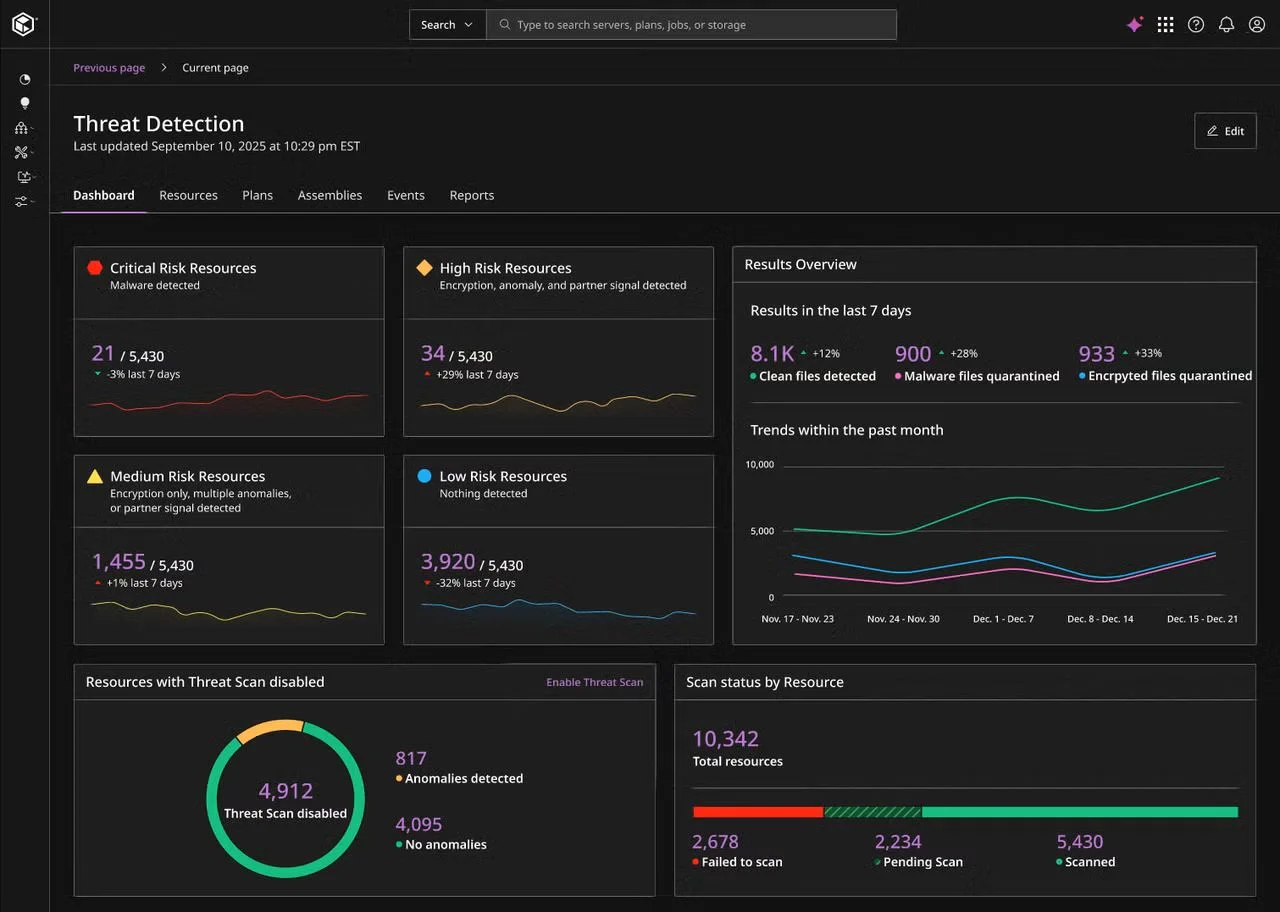Open the Reports tab
Image resolution: width=1280 pixels, height=912 pixels.
(472, 195)
